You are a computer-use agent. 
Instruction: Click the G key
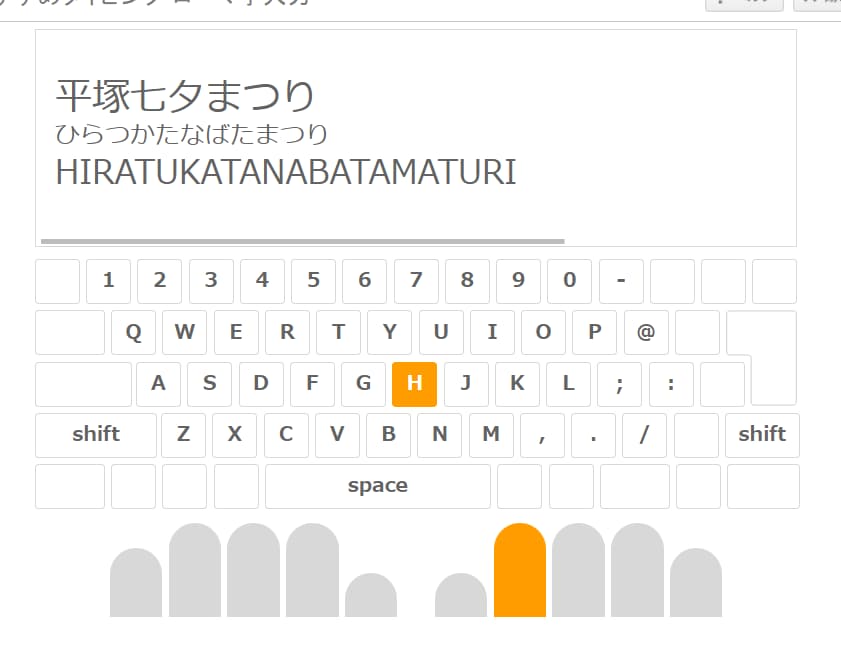tap(363, 384)
